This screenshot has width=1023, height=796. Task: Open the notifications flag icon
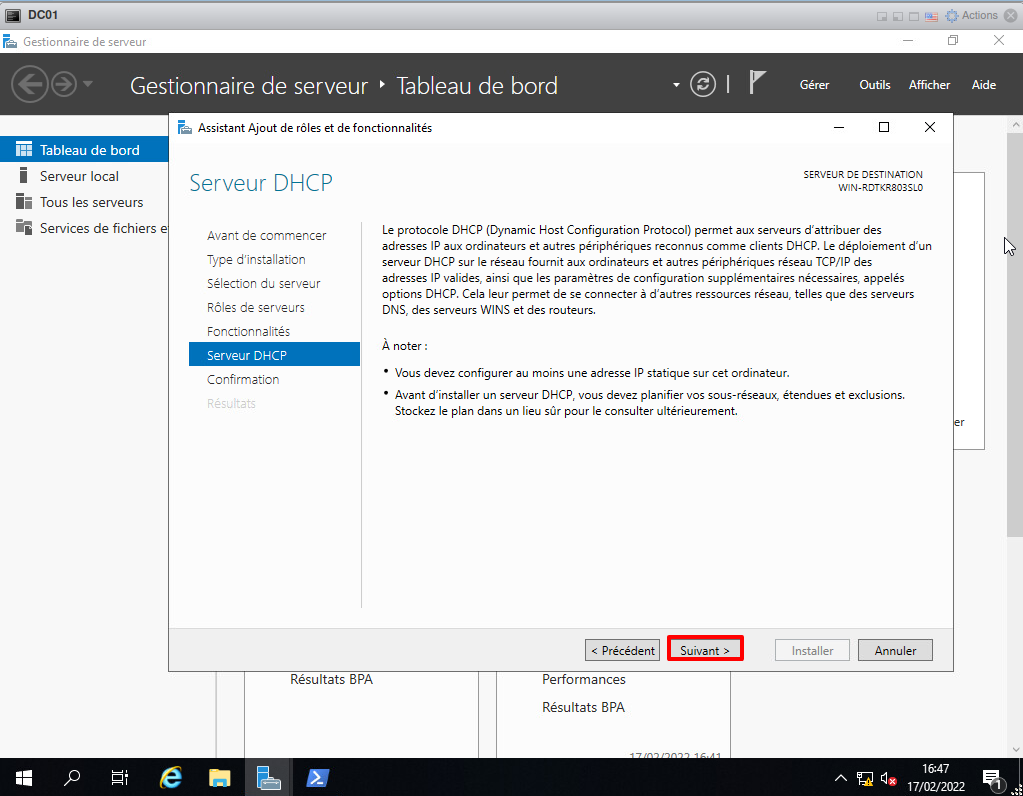[x=758, y=83]
